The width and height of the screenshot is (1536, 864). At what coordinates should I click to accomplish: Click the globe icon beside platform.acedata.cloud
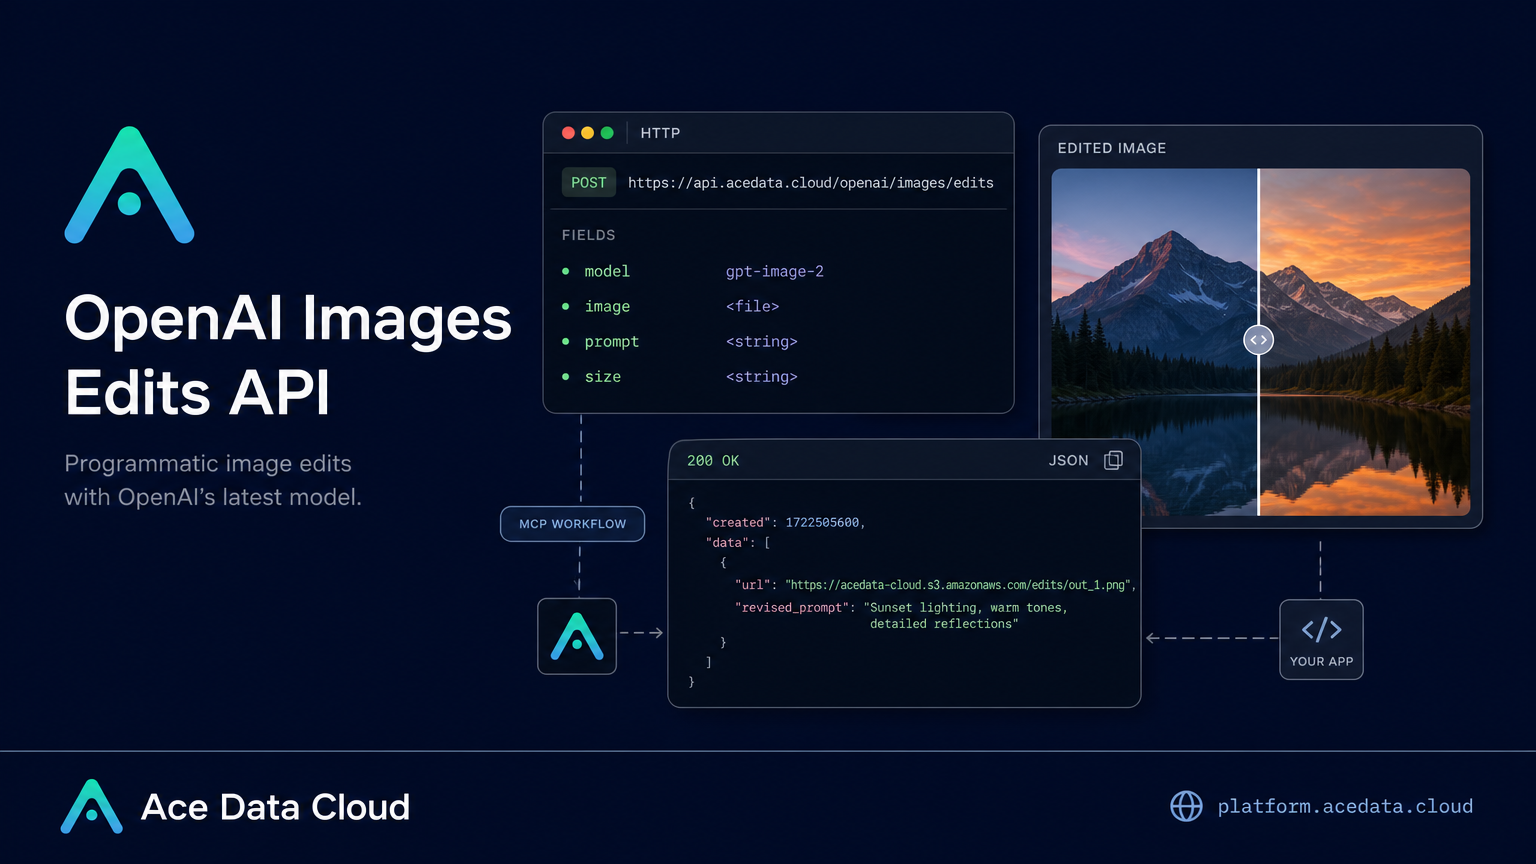(1186, 806)
